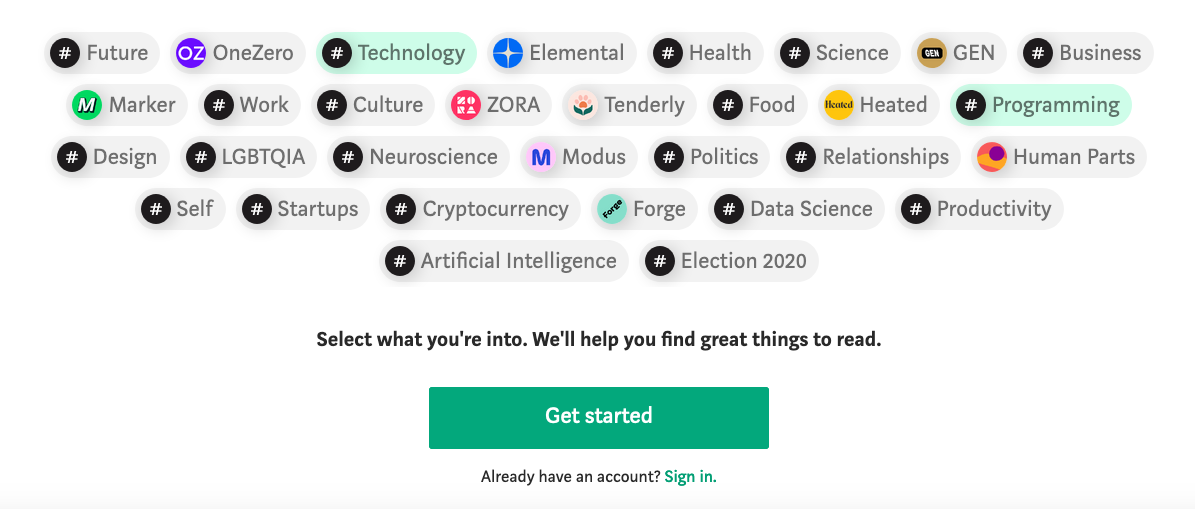Click the green Marker logo icon
Viewport: 1195px width, 509px height.
pyautogui.click(x=87, y=105)
